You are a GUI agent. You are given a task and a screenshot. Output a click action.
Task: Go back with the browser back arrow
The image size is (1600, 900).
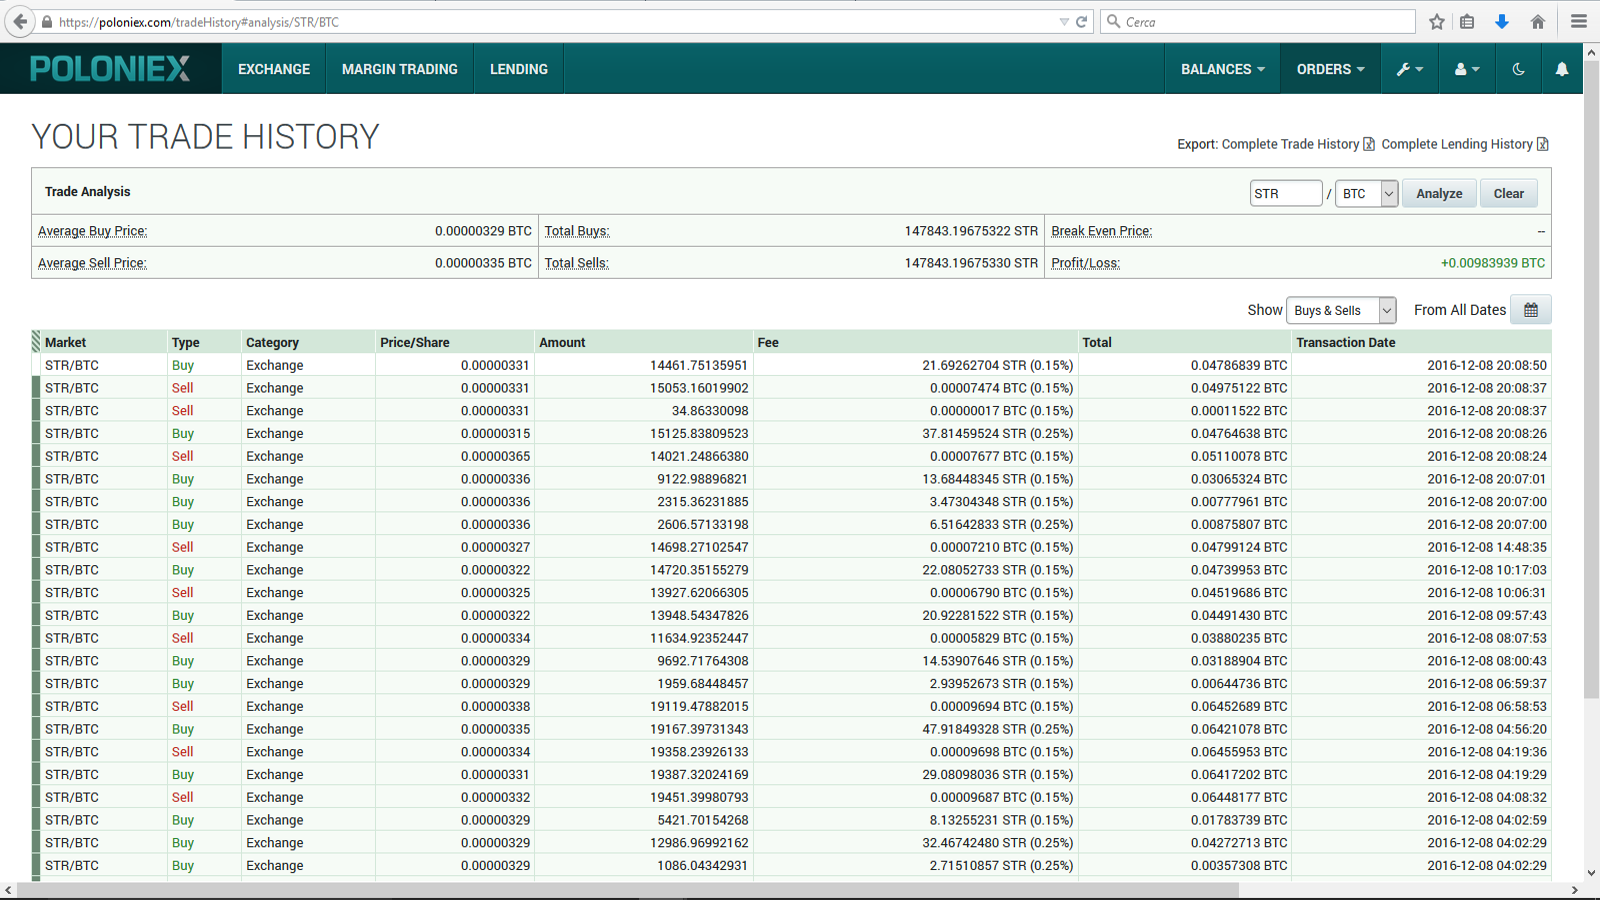tap(20, 21)
